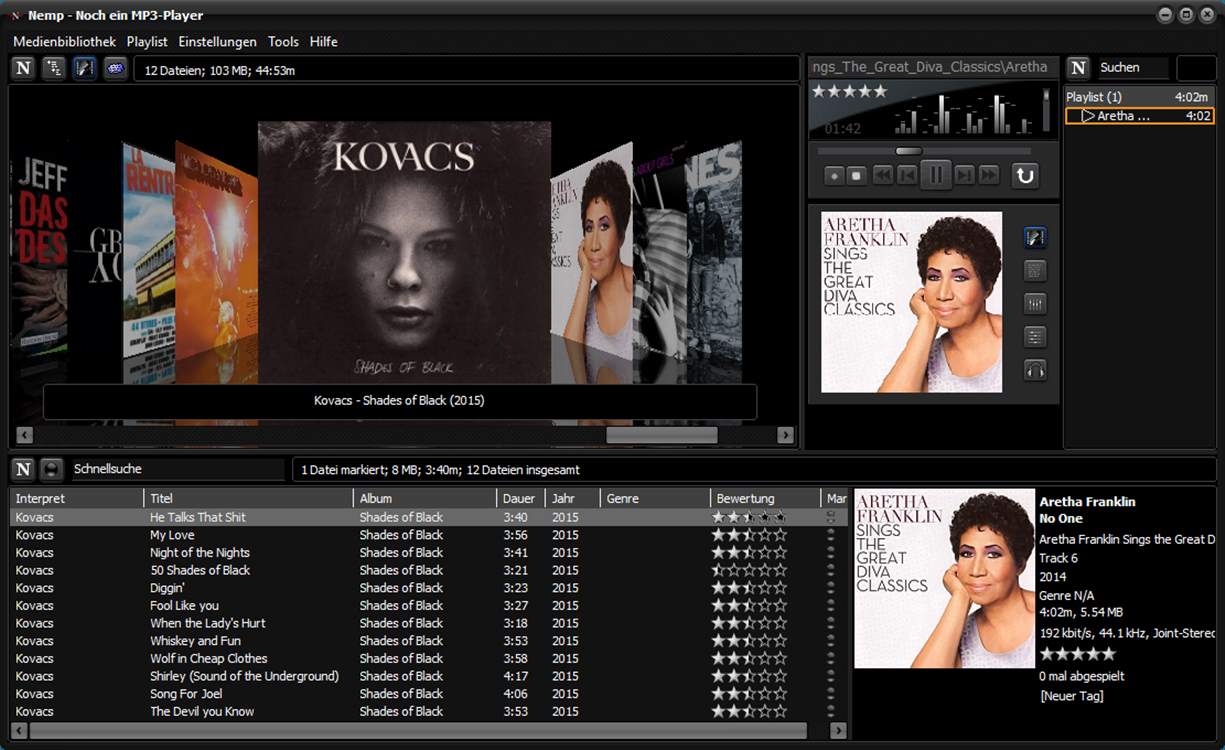Sort list by Bewertung column header
Screen dimensions: 1225x750
point(766,498)
